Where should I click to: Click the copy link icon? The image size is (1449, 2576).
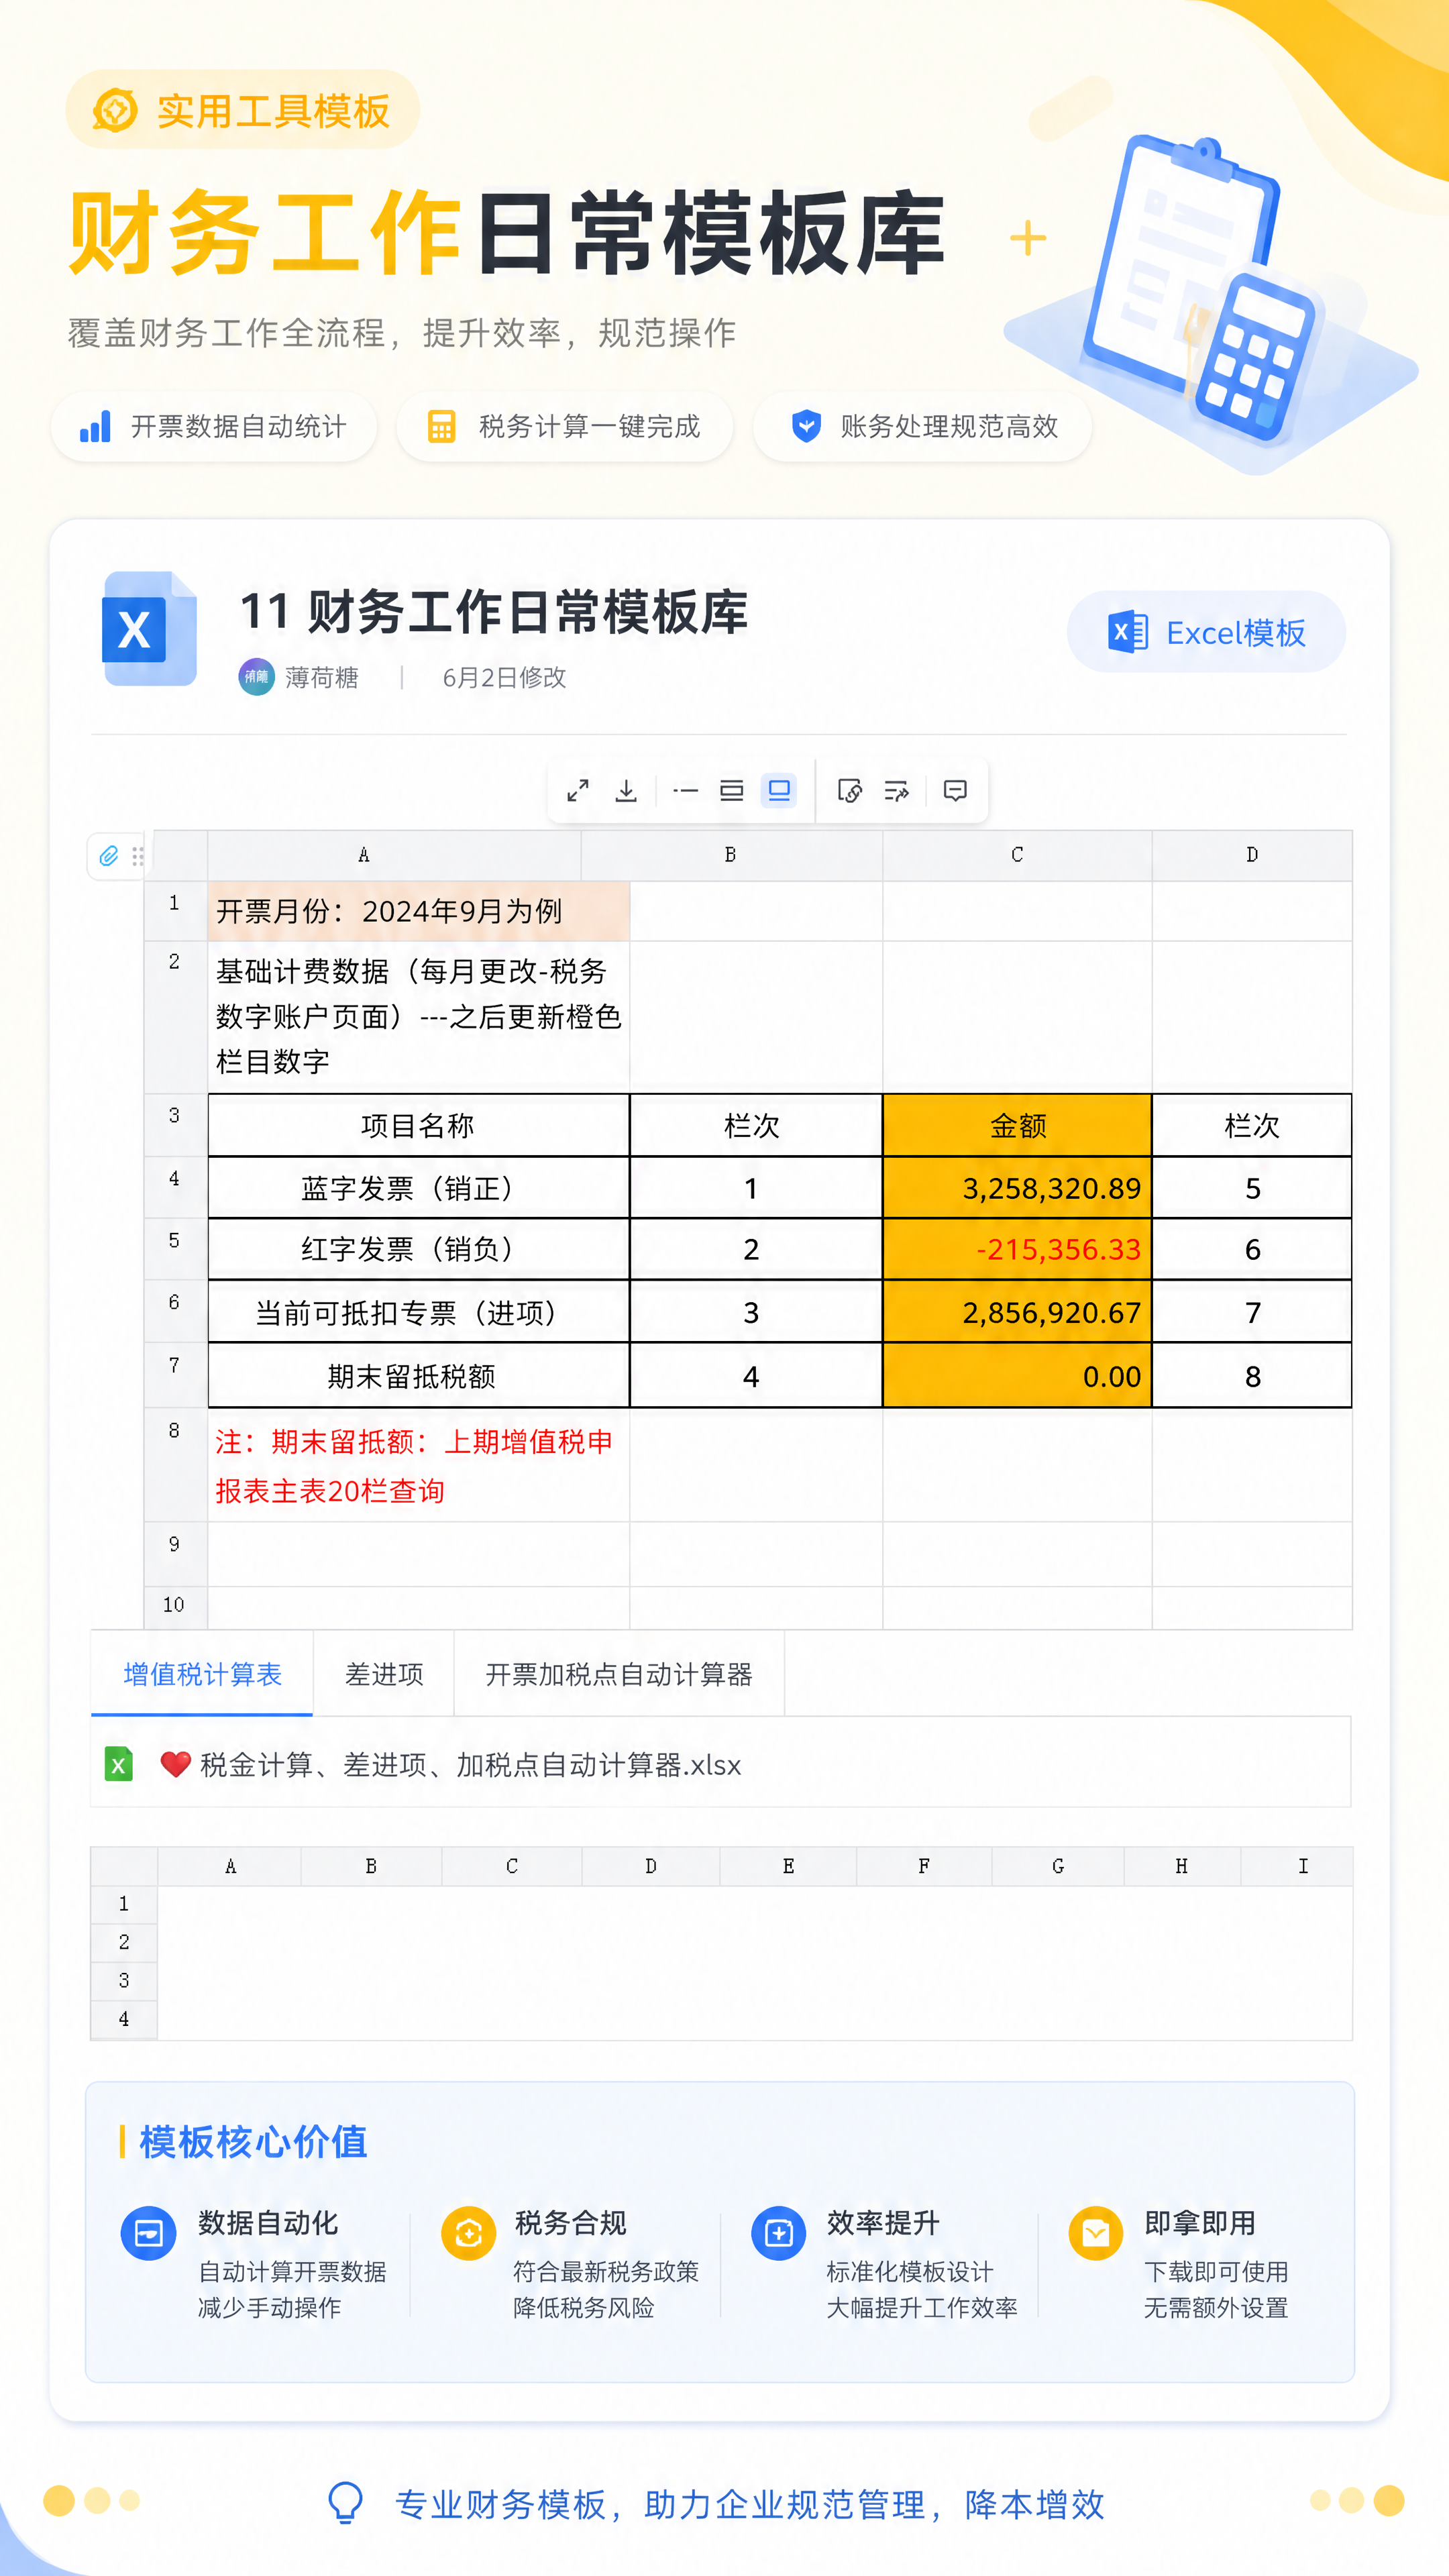[x=850, y=791]
